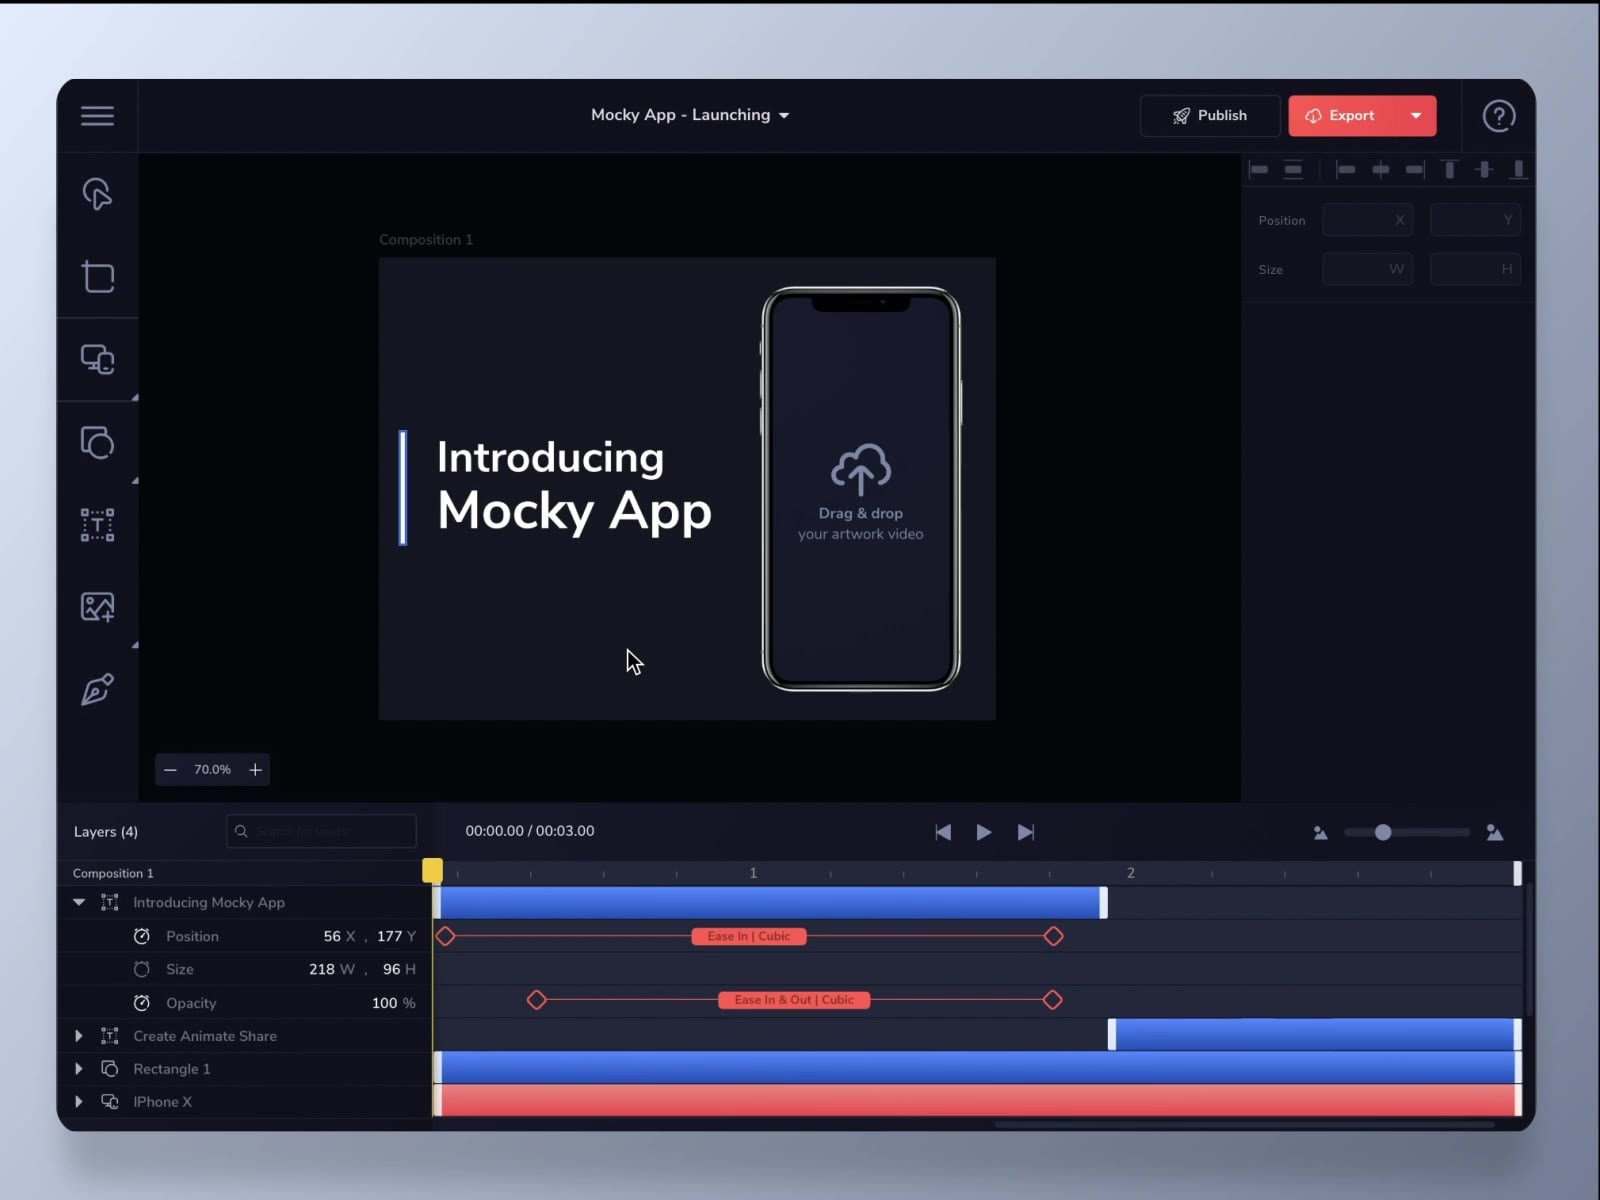Viewport: 1600px width, 1200px height.
Task: Toggle Opacity keyframe stopwatch
Action: pos(142,1003)
